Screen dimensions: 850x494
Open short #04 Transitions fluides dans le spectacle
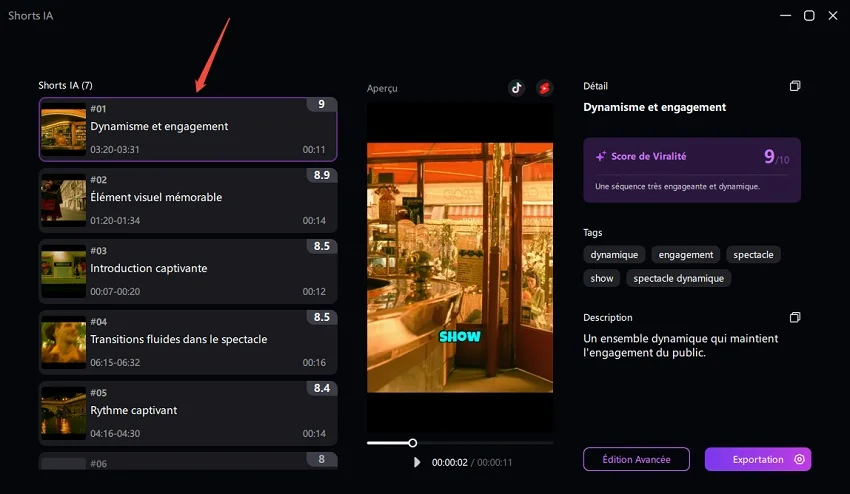pos(188,342)
